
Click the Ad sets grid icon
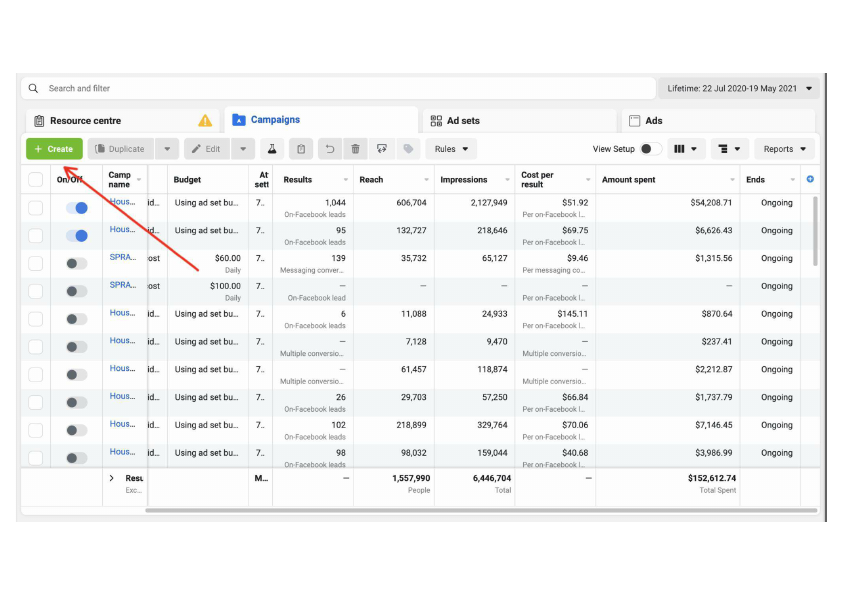point(436,121)
